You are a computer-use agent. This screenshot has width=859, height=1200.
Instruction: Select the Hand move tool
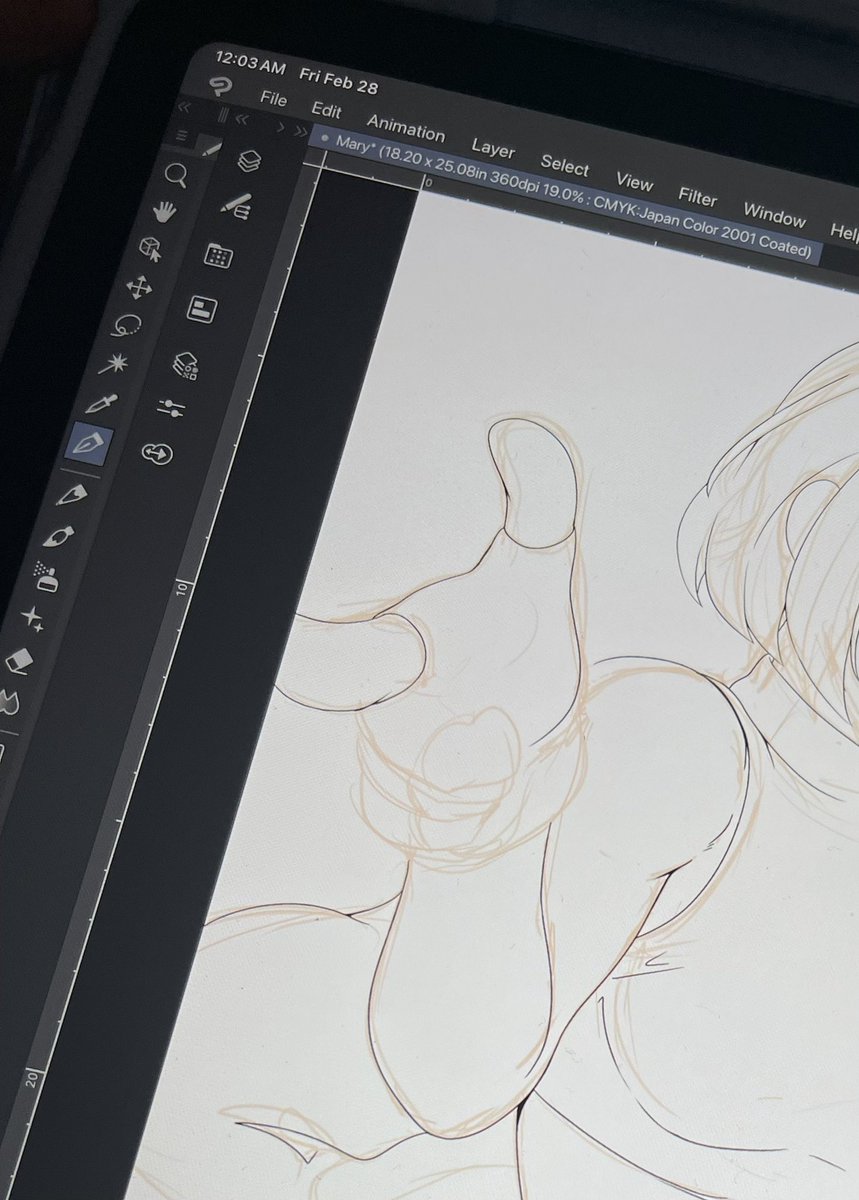pos(164,212)
